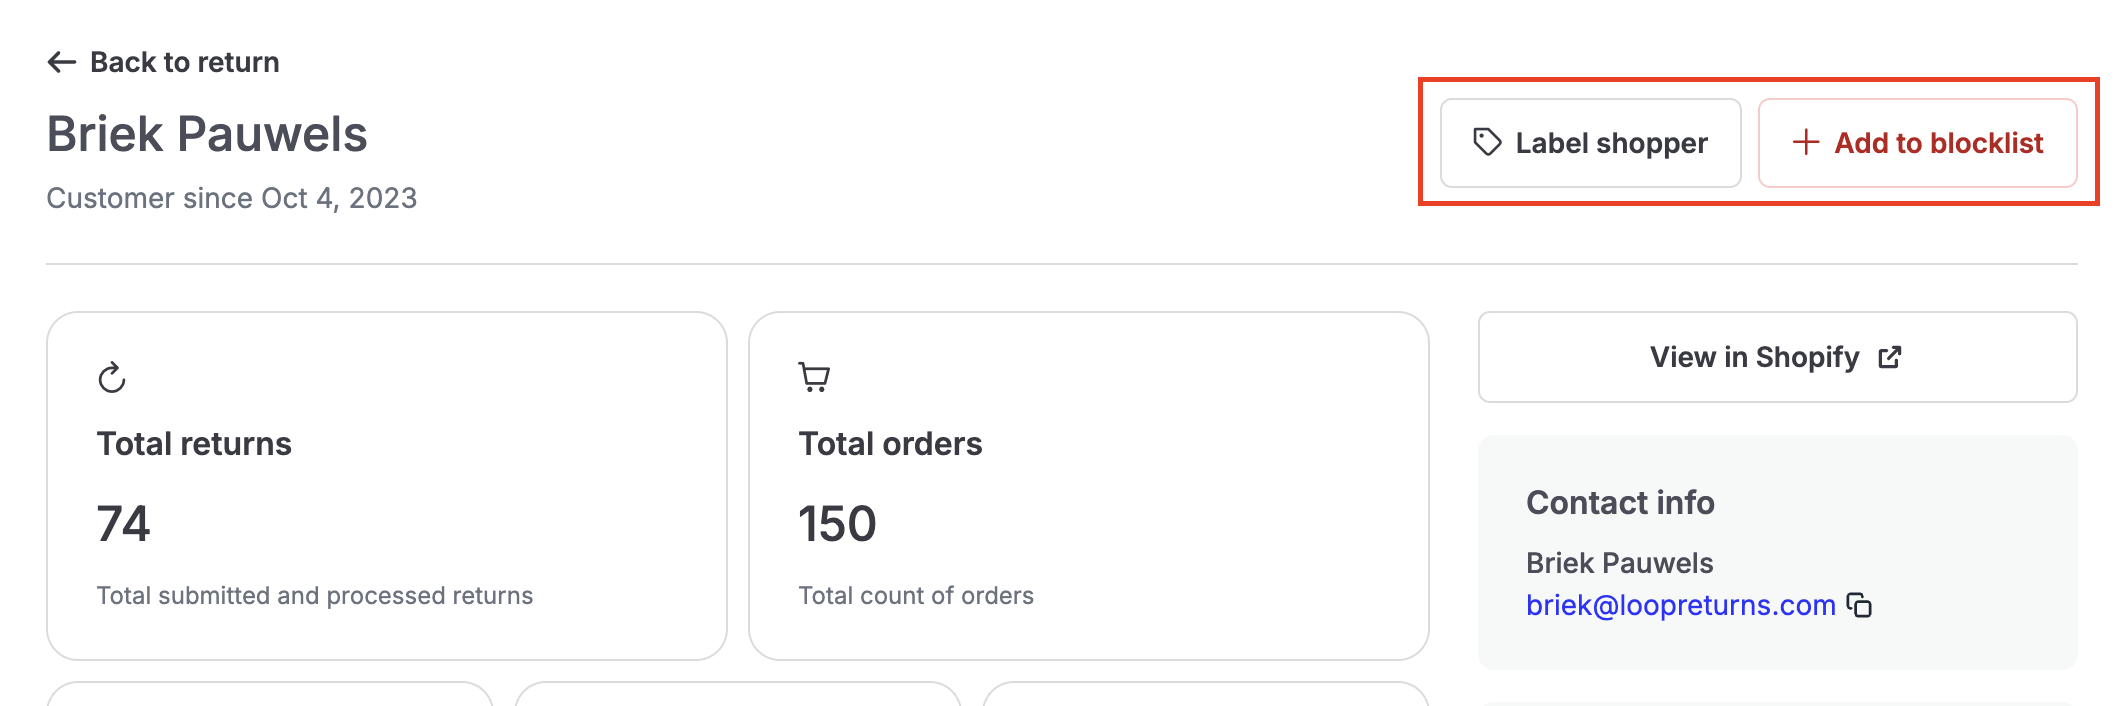Click the plus icon for blocklist
The height and width of the screenshot is (706, 2122).
(1805, 142)
